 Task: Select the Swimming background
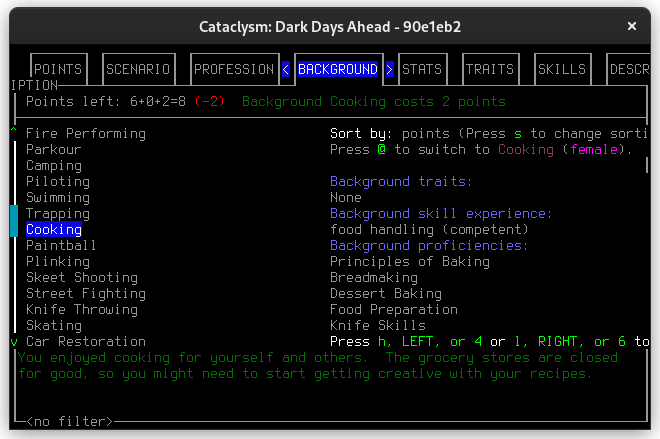click(58, 198)
